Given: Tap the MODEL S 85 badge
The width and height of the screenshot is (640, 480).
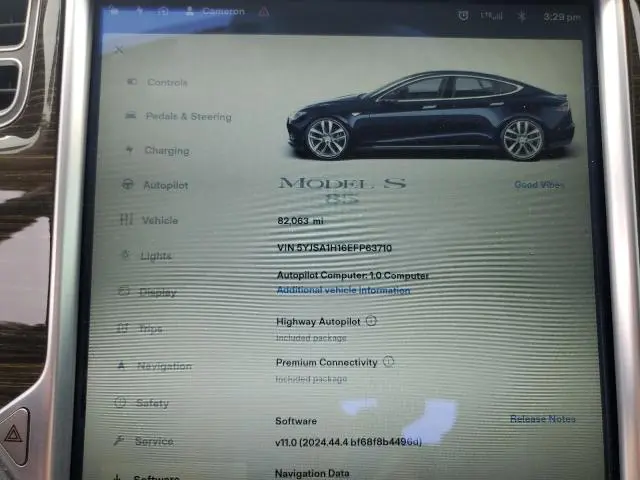Looking at the screenshot, I should tap(342, 190).
